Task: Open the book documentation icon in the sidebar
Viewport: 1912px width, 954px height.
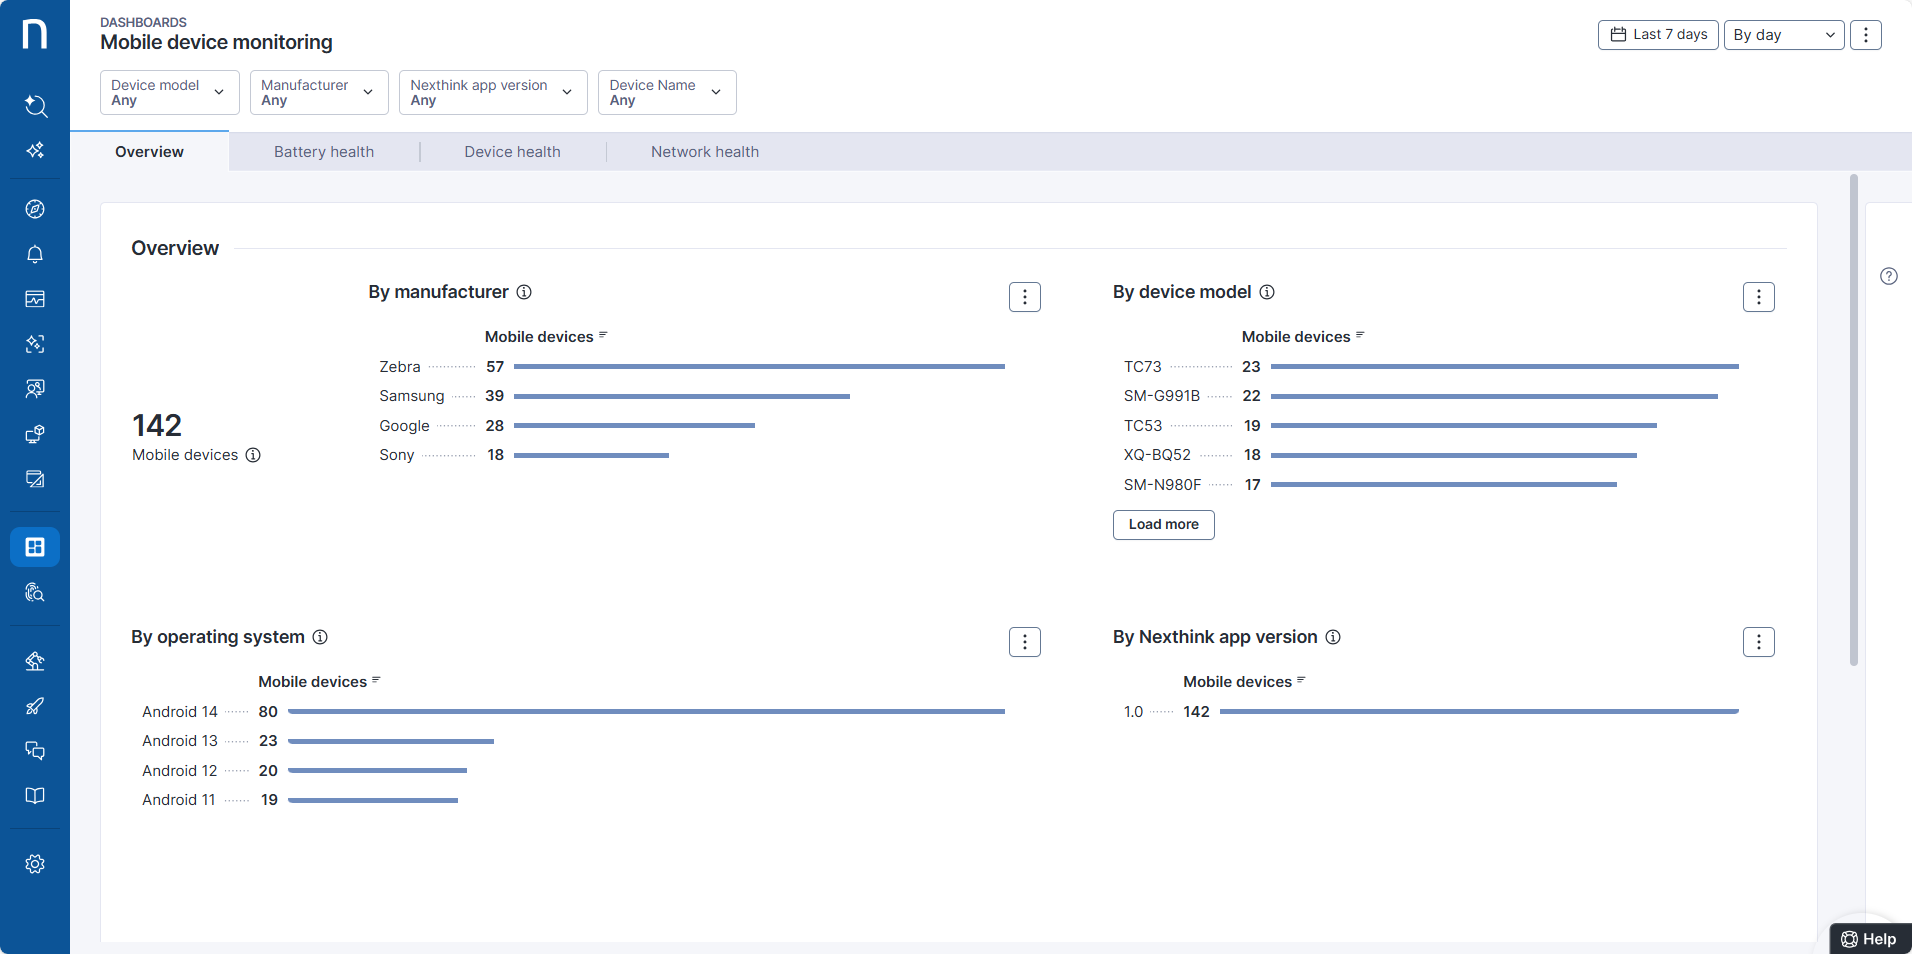Action: coord(35,796)
